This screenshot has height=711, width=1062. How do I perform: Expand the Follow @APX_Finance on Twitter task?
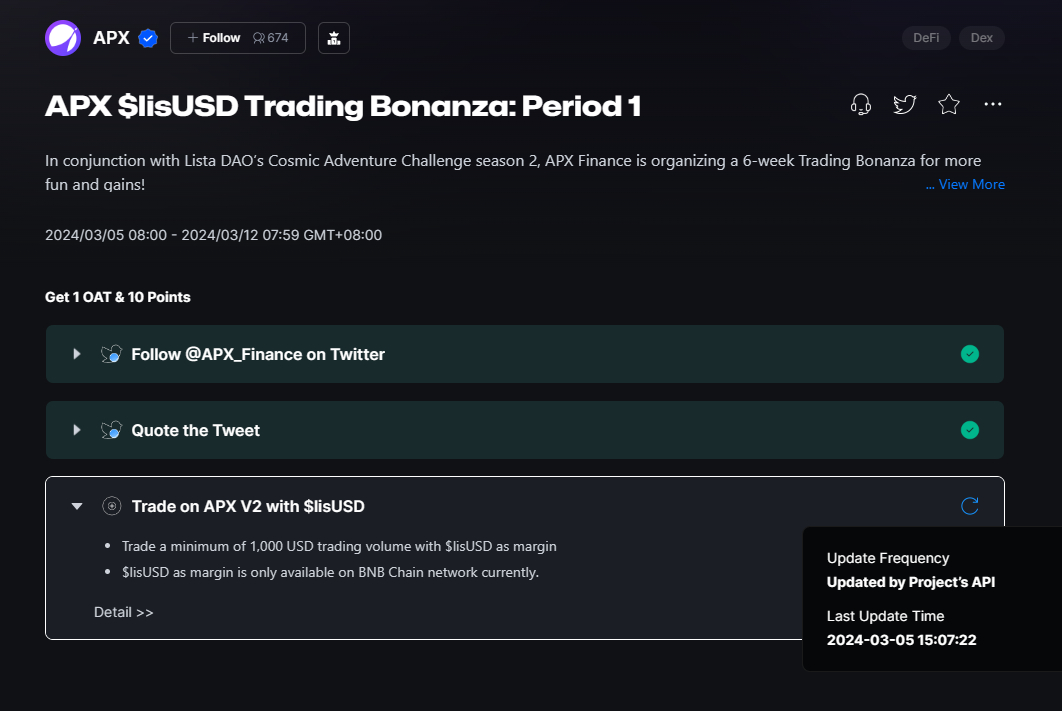pyautogui.click(x=77, y=354)
